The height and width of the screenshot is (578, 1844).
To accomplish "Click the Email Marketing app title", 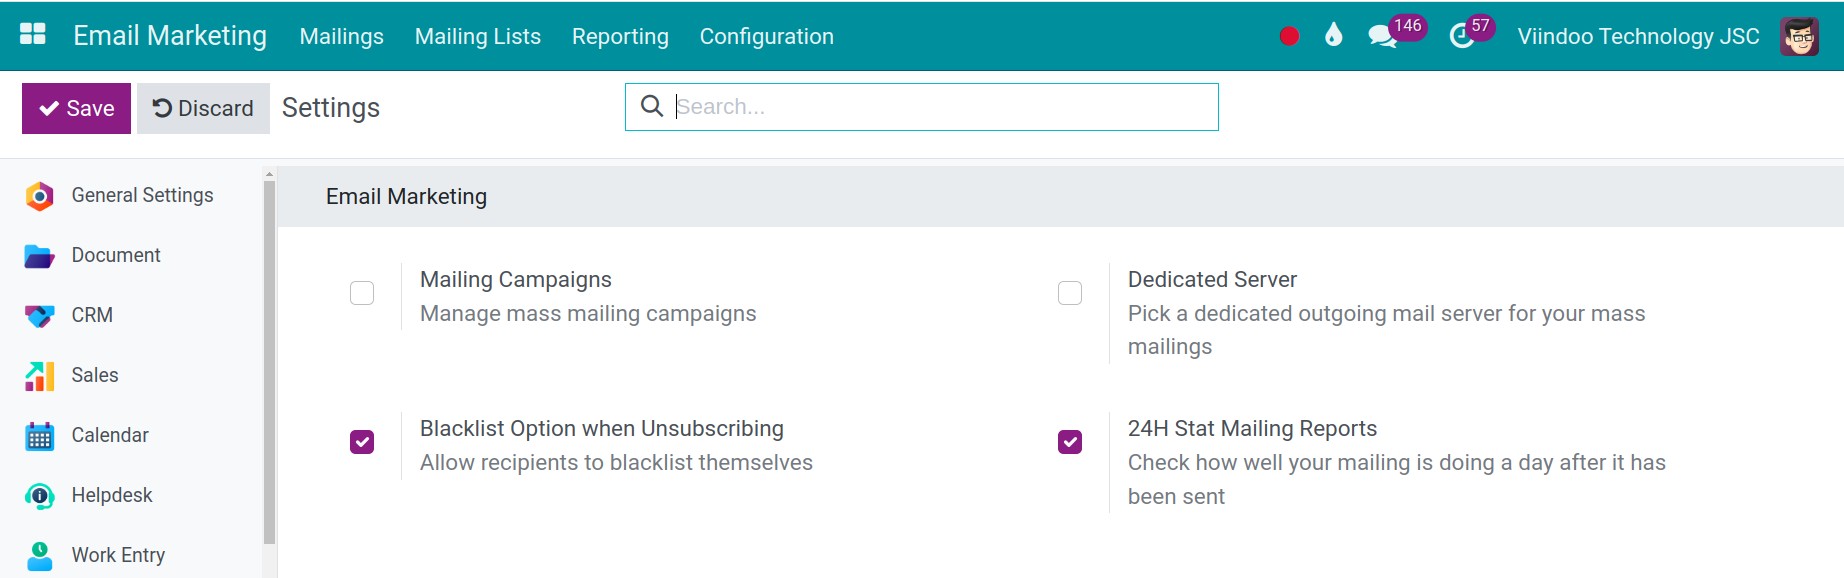I will point(170,36).
